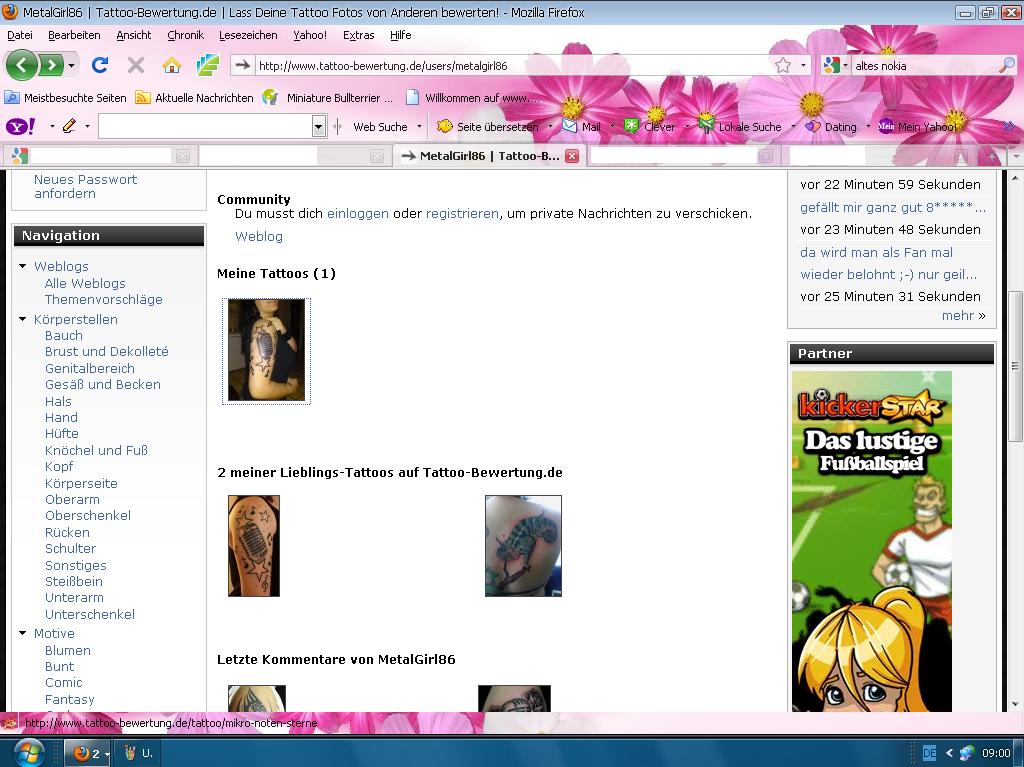Image resolution: width=1024 pixels, height=767 pixels.
Task: Click the search magnifier in search box
Action: tap(1007, 65)
